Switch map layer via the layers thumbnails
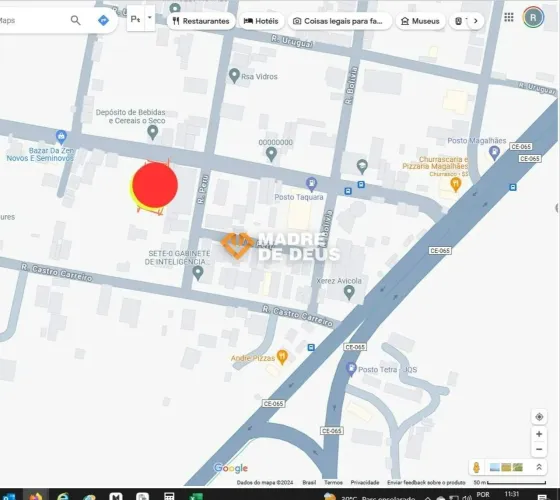 [506, 467]
